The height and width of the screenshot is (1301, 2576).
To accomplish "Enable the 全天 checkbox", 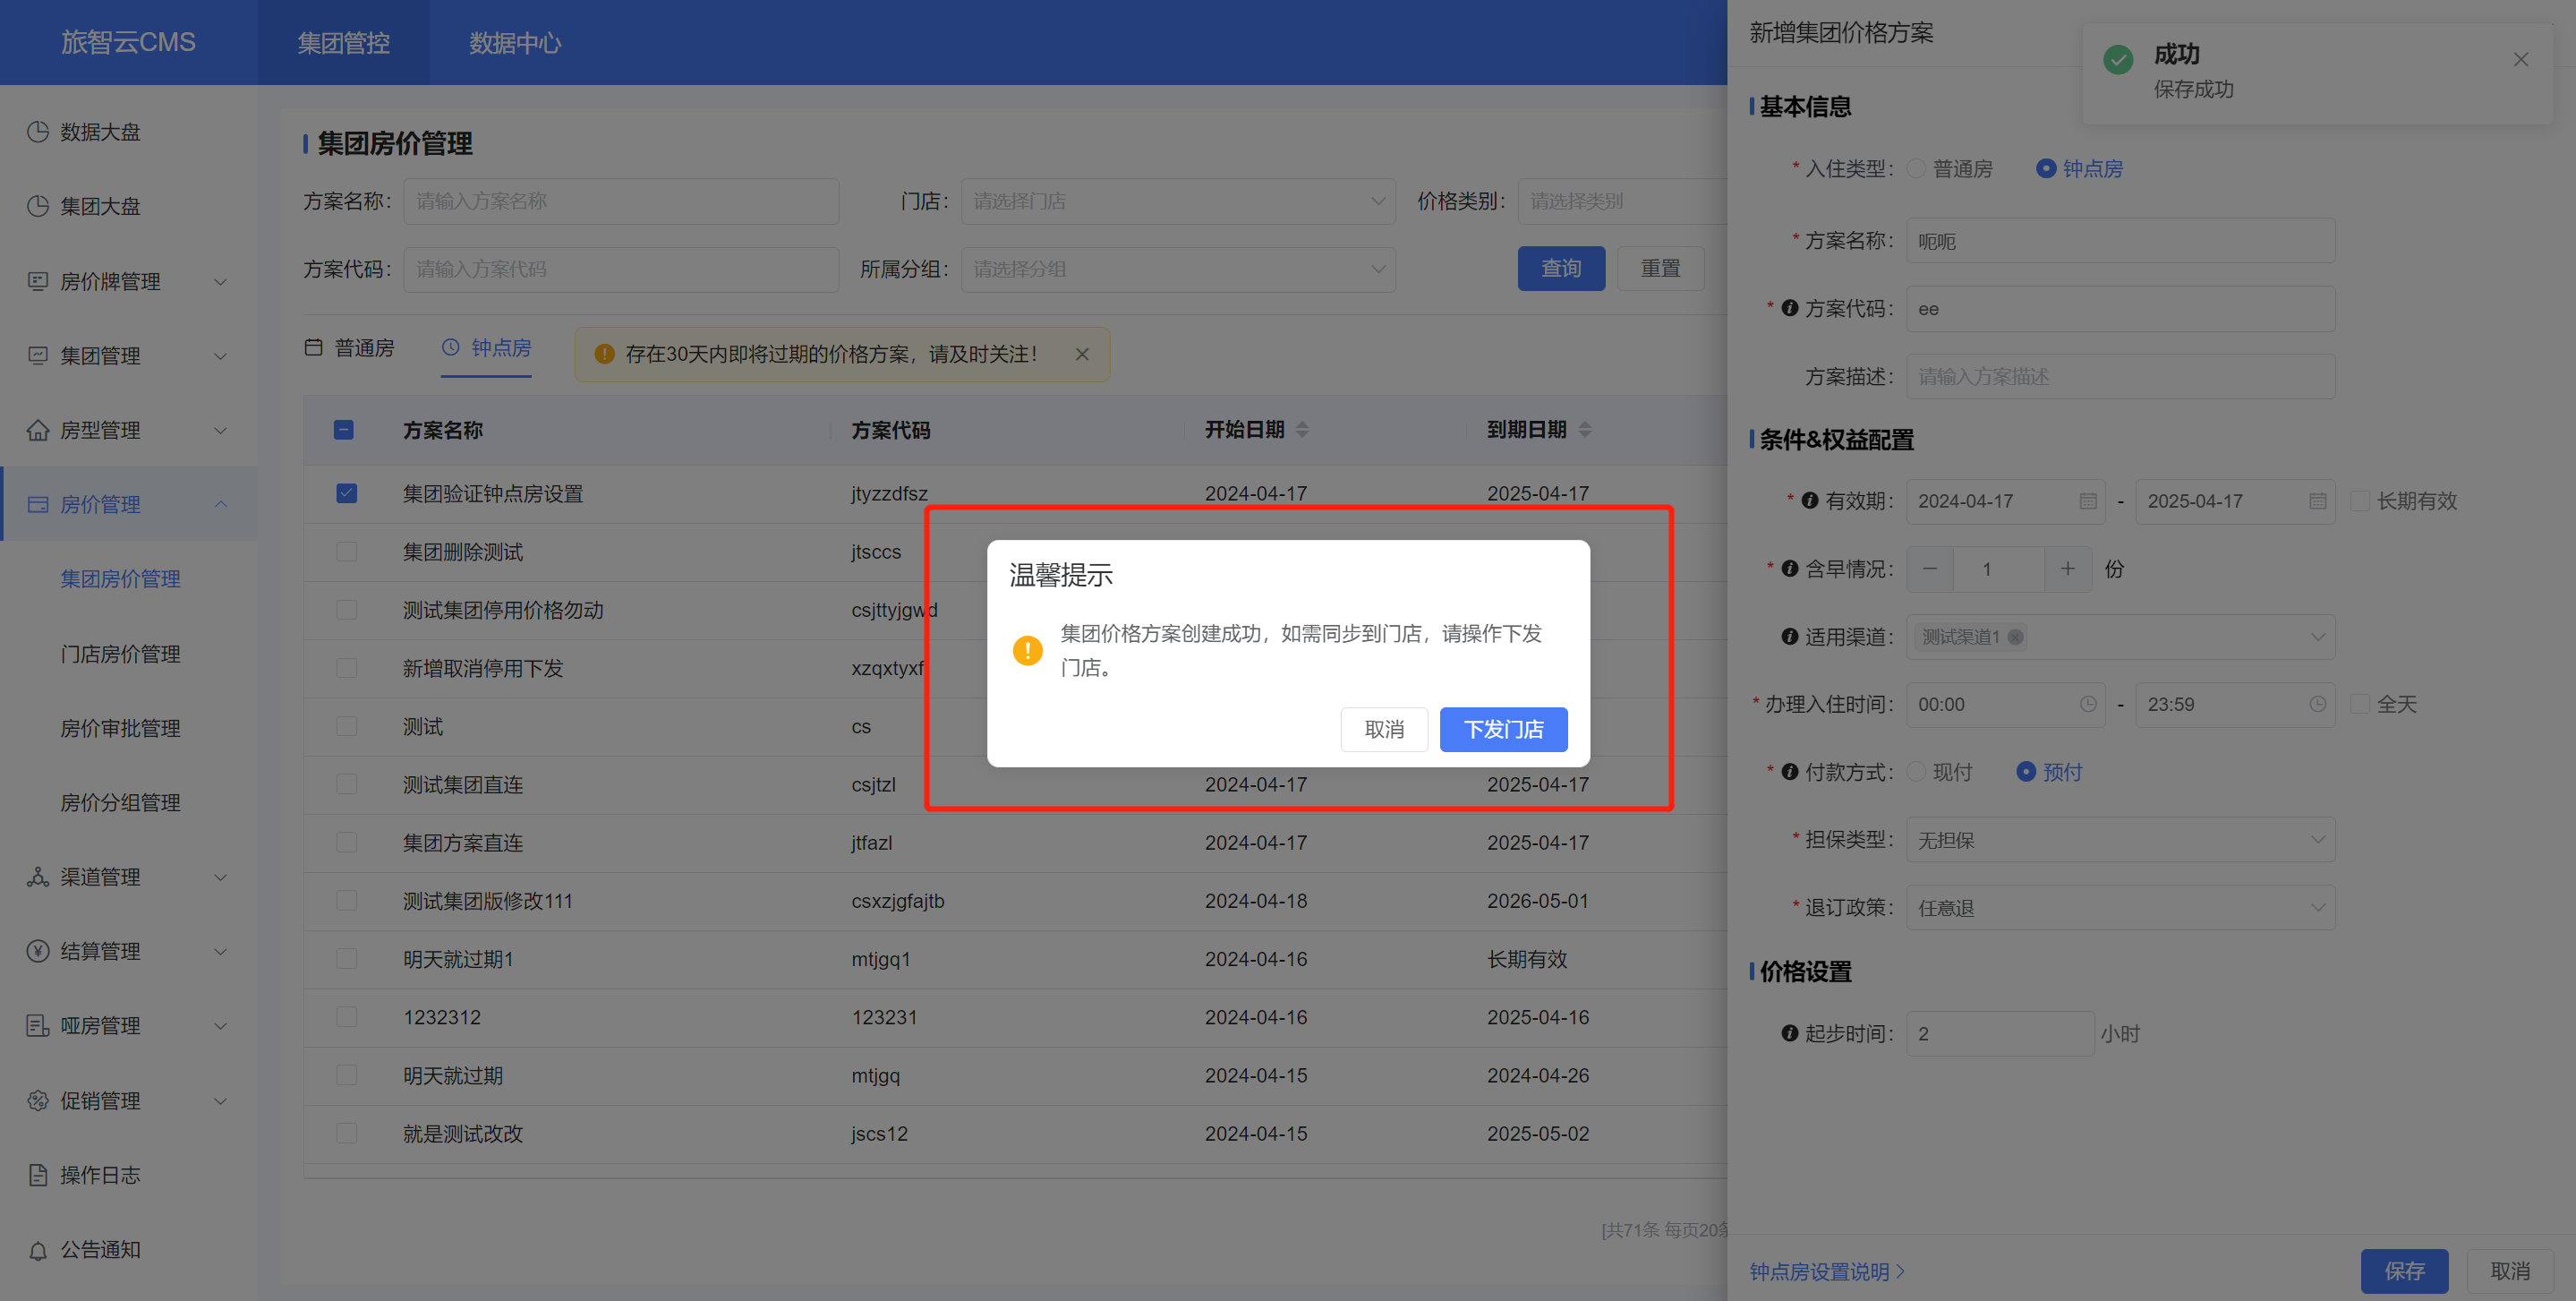I will (x=2360, y=704).
